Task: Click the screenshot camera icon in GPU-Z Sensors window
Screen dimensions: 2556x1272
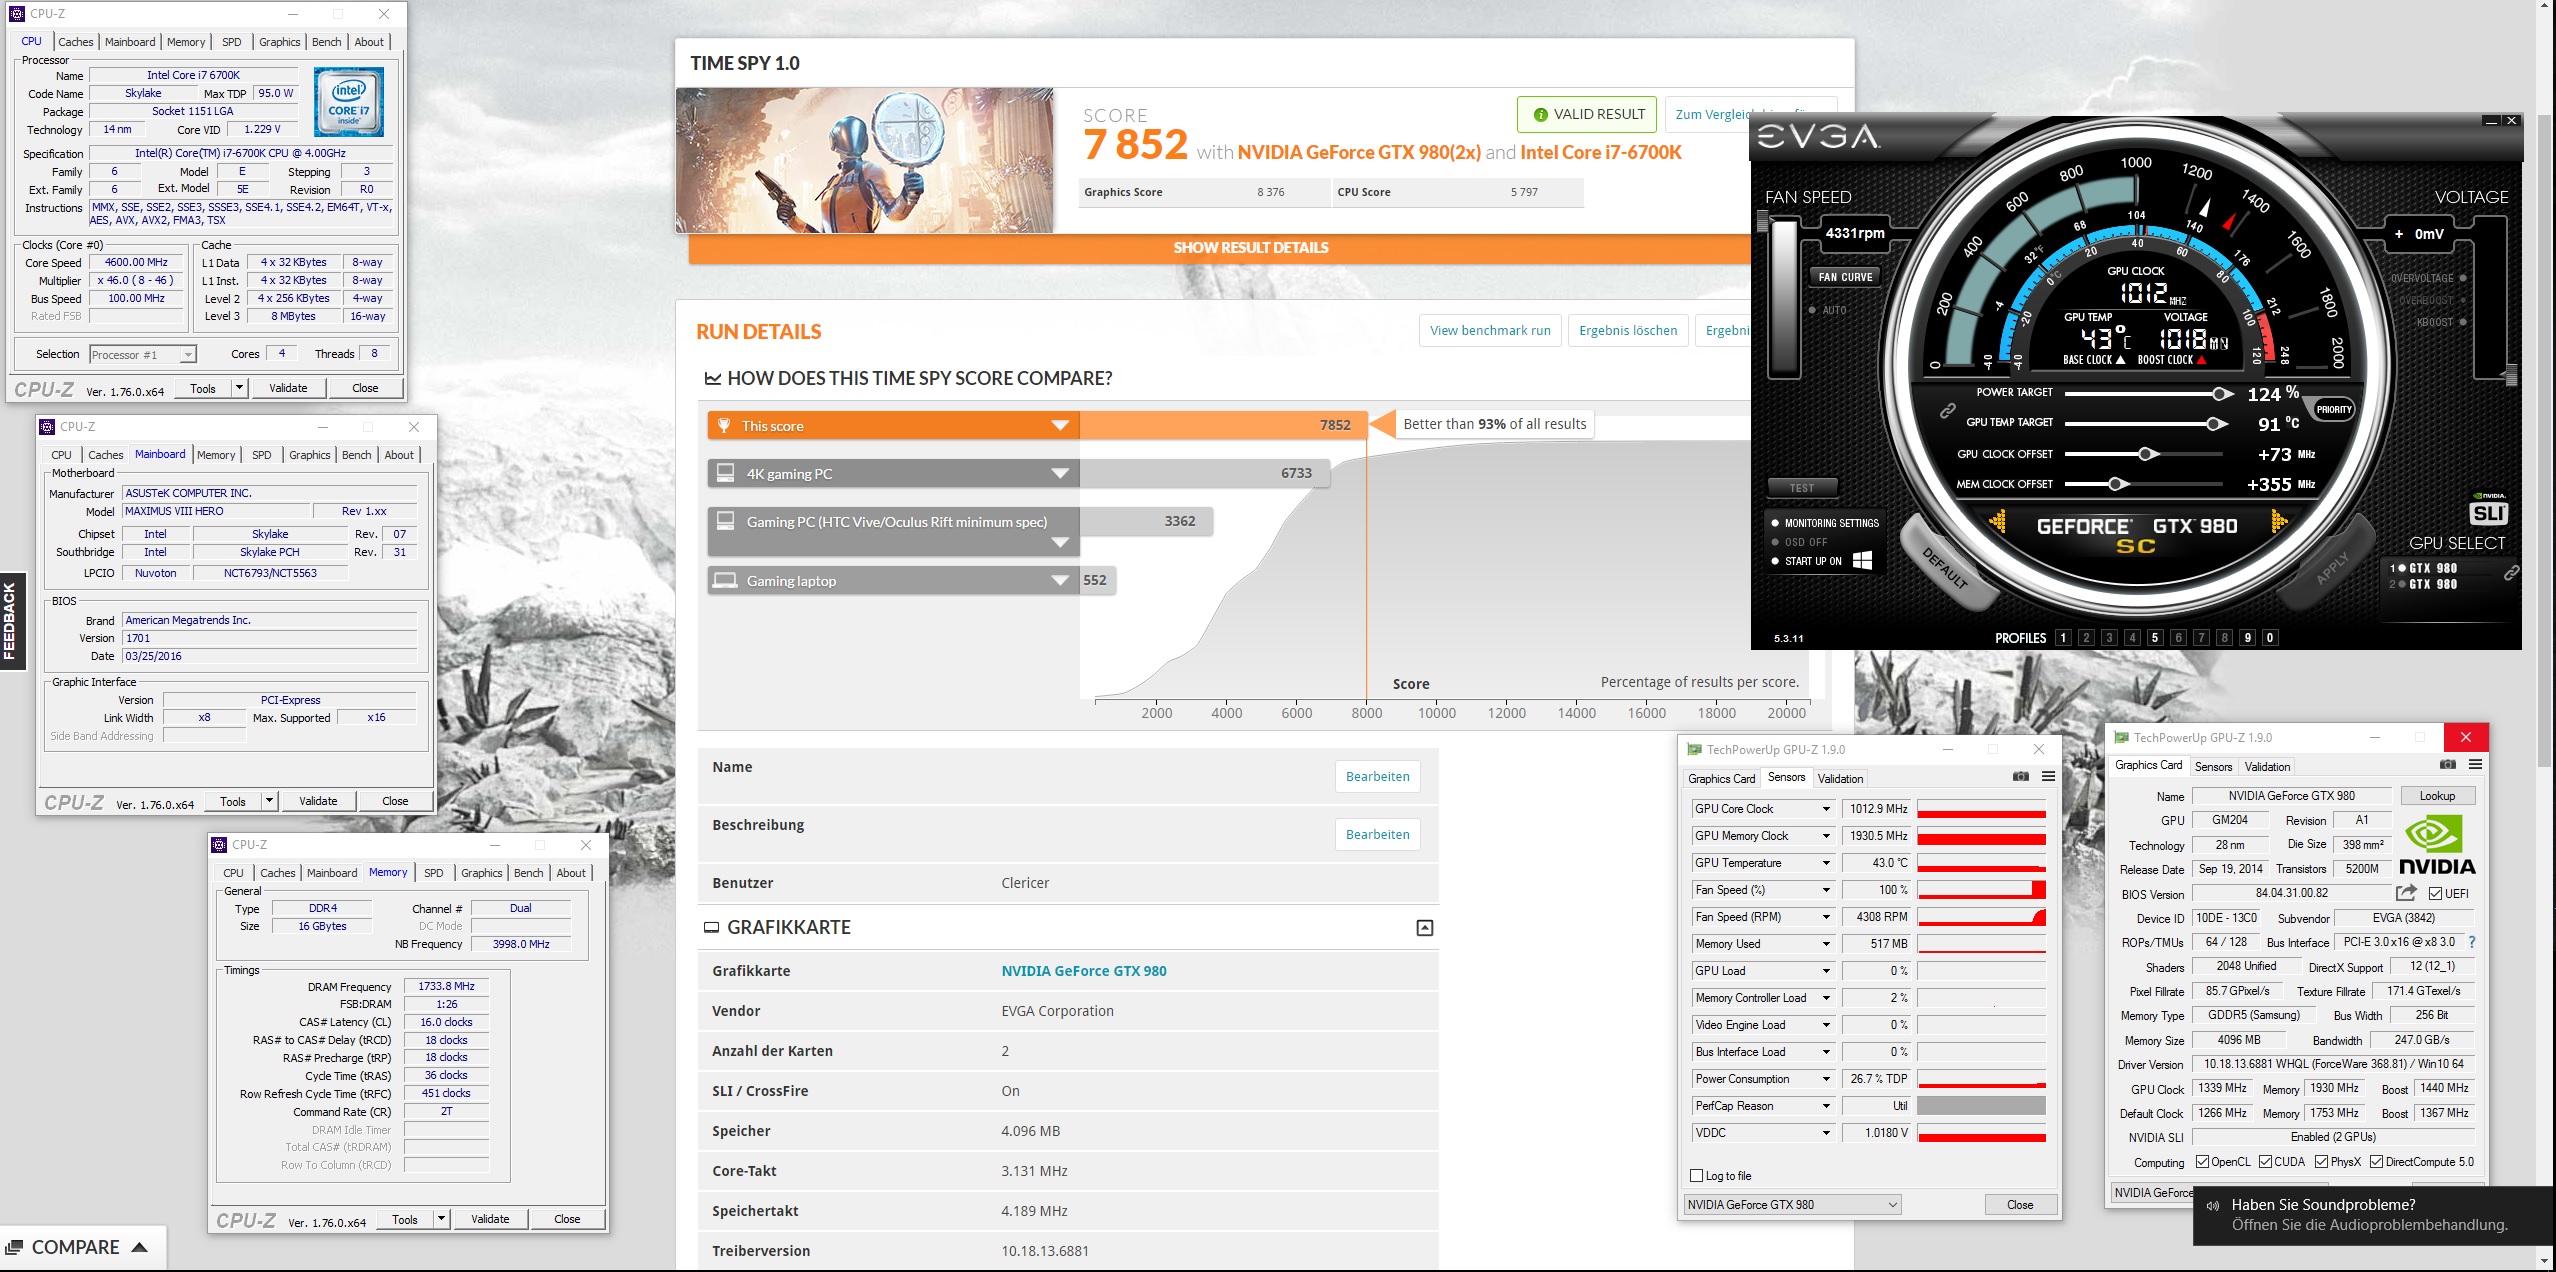Action: coord(2020,777)
